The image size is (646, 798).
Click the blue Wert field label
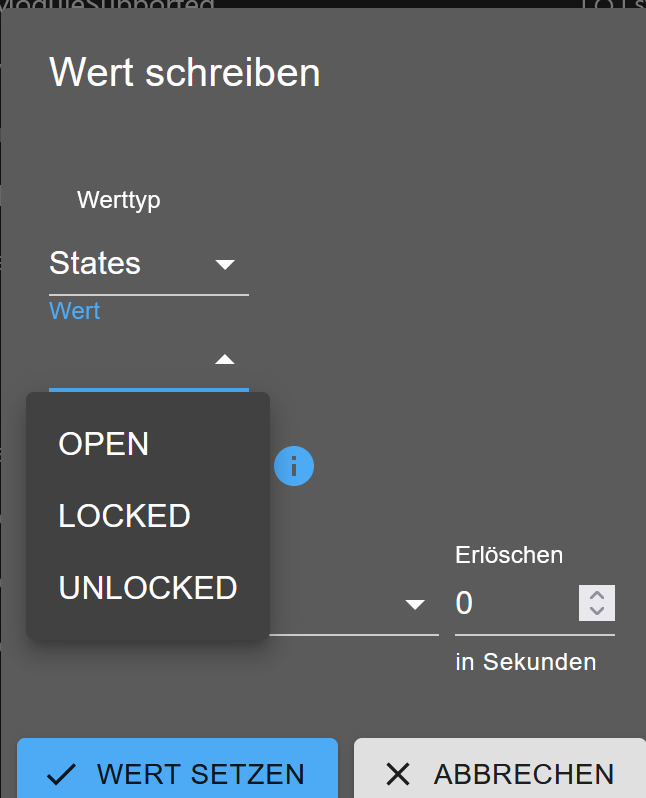coord(75,310)
